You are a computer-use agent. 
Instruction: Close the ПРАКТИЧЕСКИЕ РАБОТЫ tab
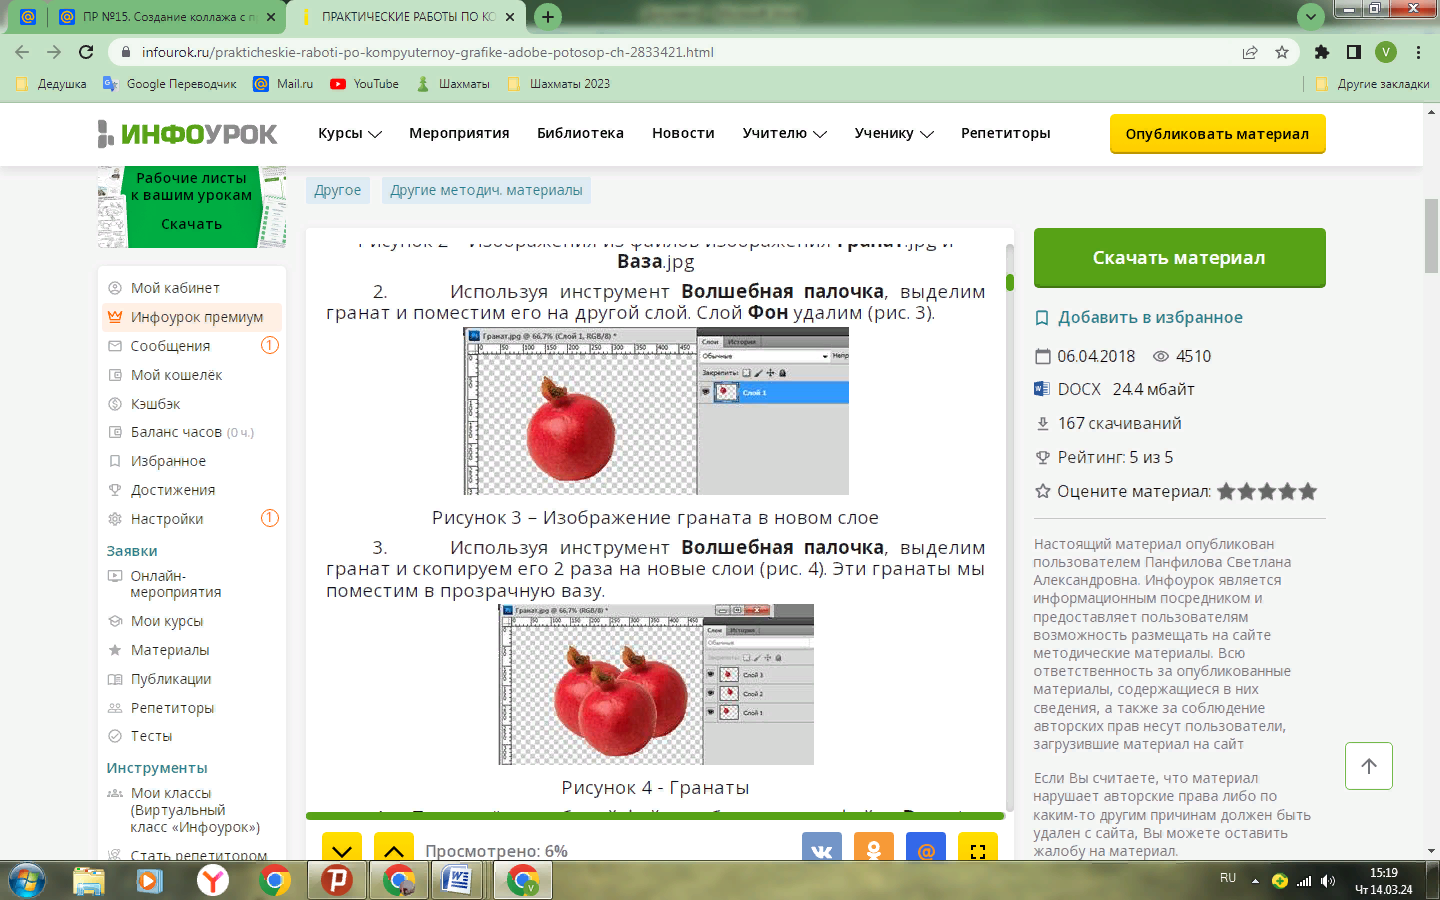(x=510, y=17)
